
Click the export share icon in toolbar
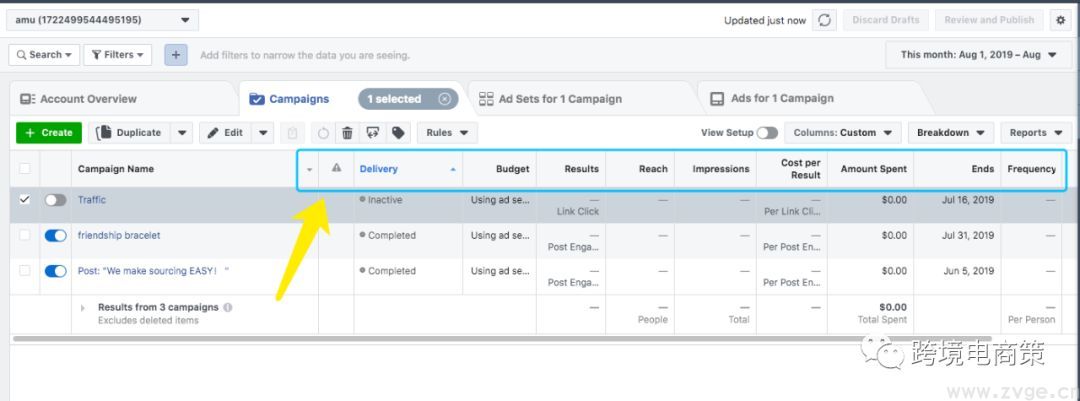click(372, 133)
